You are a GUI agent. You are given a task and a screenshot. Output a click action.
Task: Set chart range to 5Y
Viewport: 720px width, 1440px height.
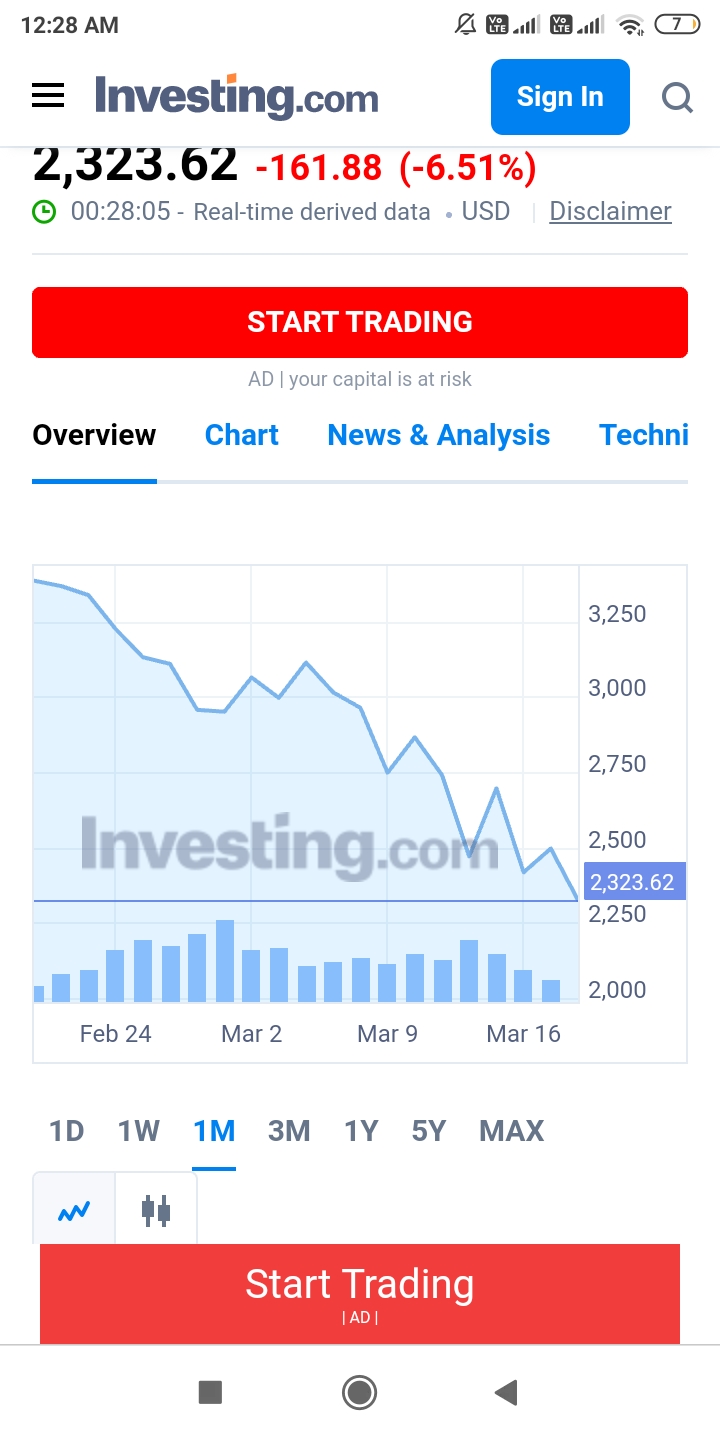pyautogui.click(x=428, y=1131)
